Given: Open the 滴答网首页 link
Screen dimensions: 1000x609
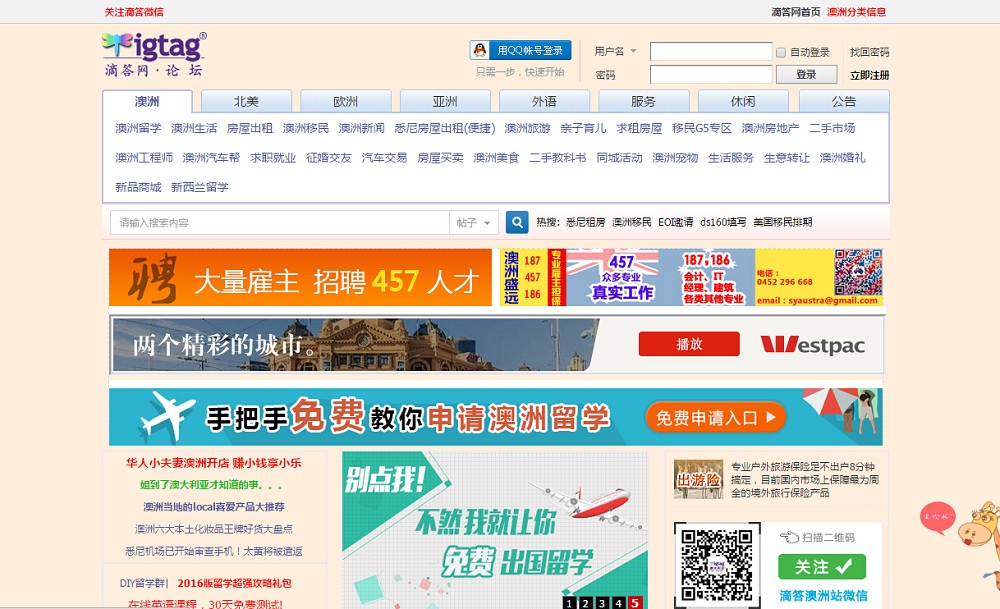Looking at the screenshot, I should (795, 11).
